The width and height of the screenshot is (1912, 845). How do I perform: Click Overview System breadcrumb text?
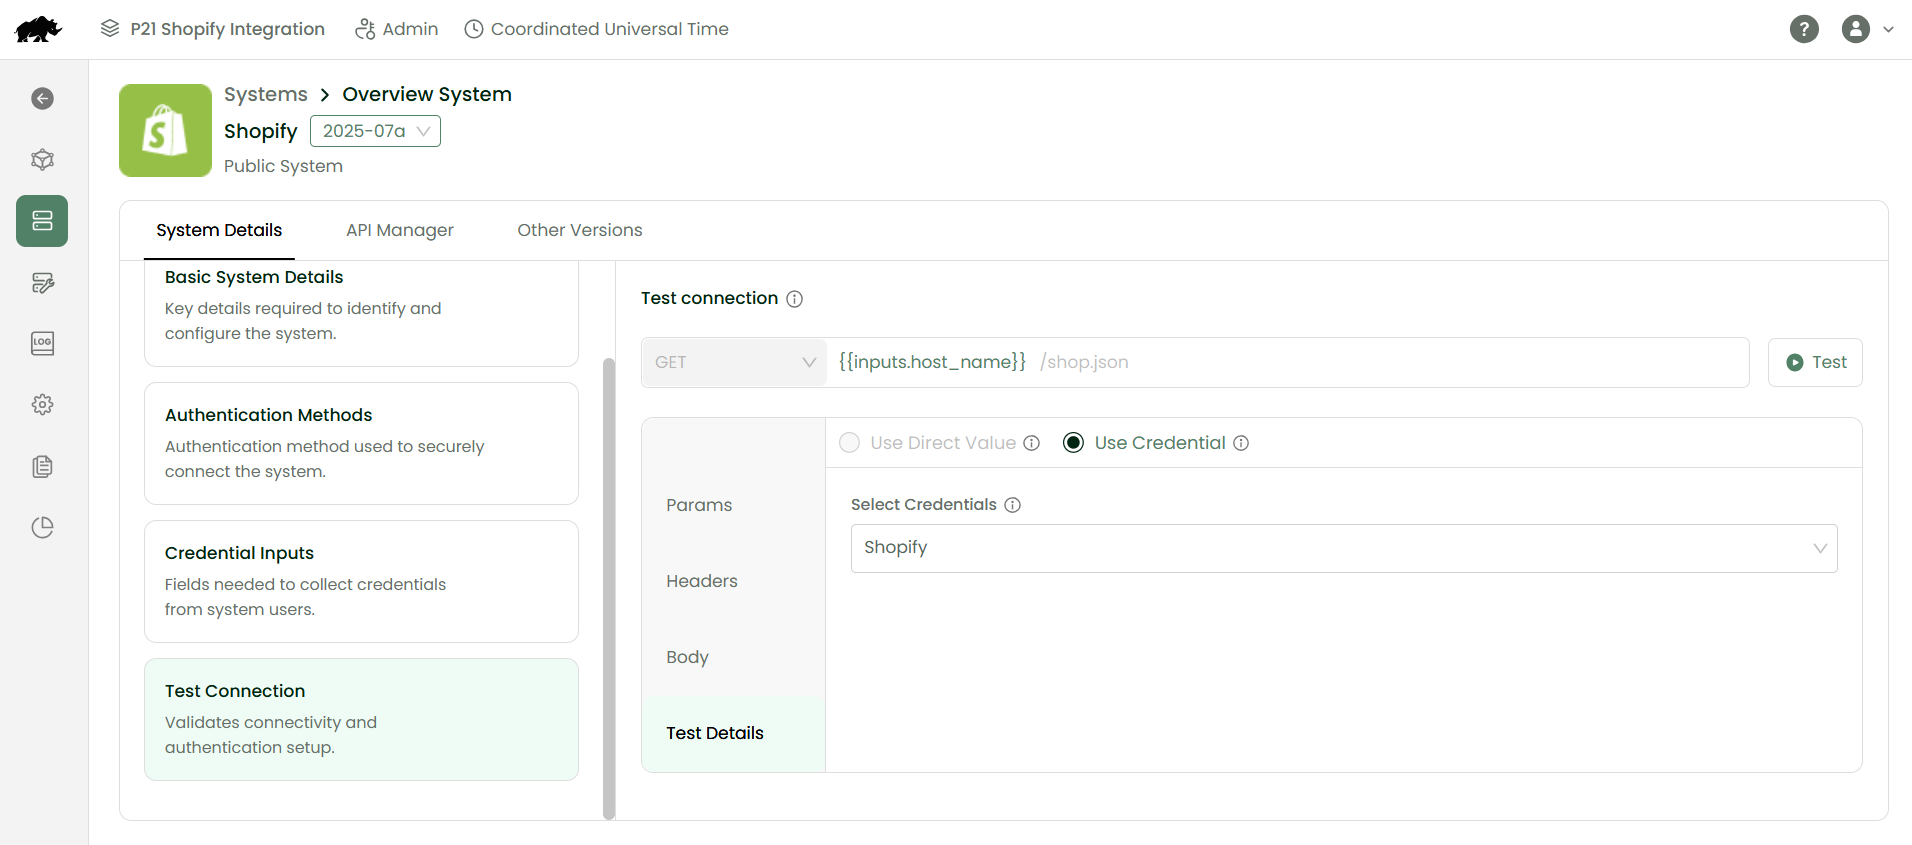point(427,94)
